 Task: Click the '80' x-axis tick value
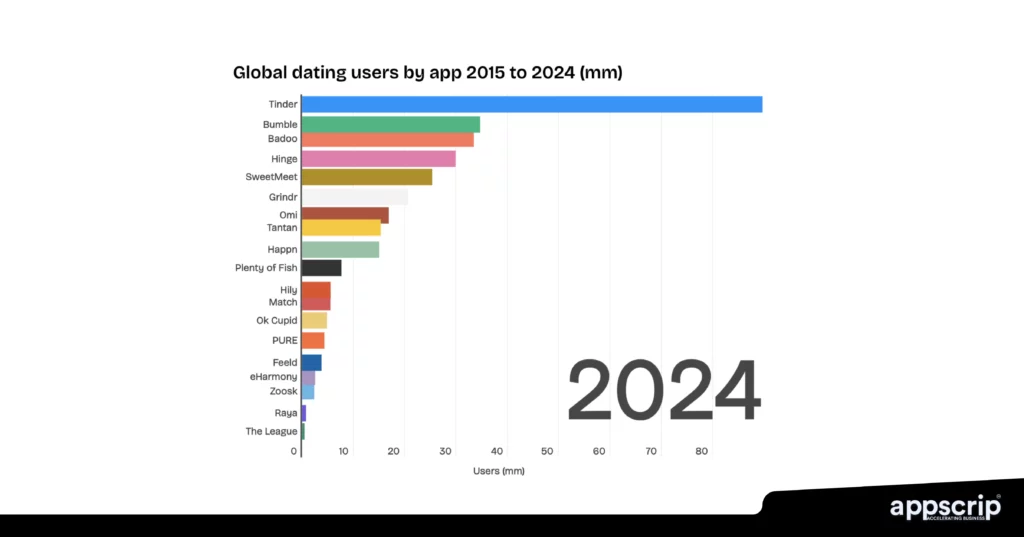point(701,451)
